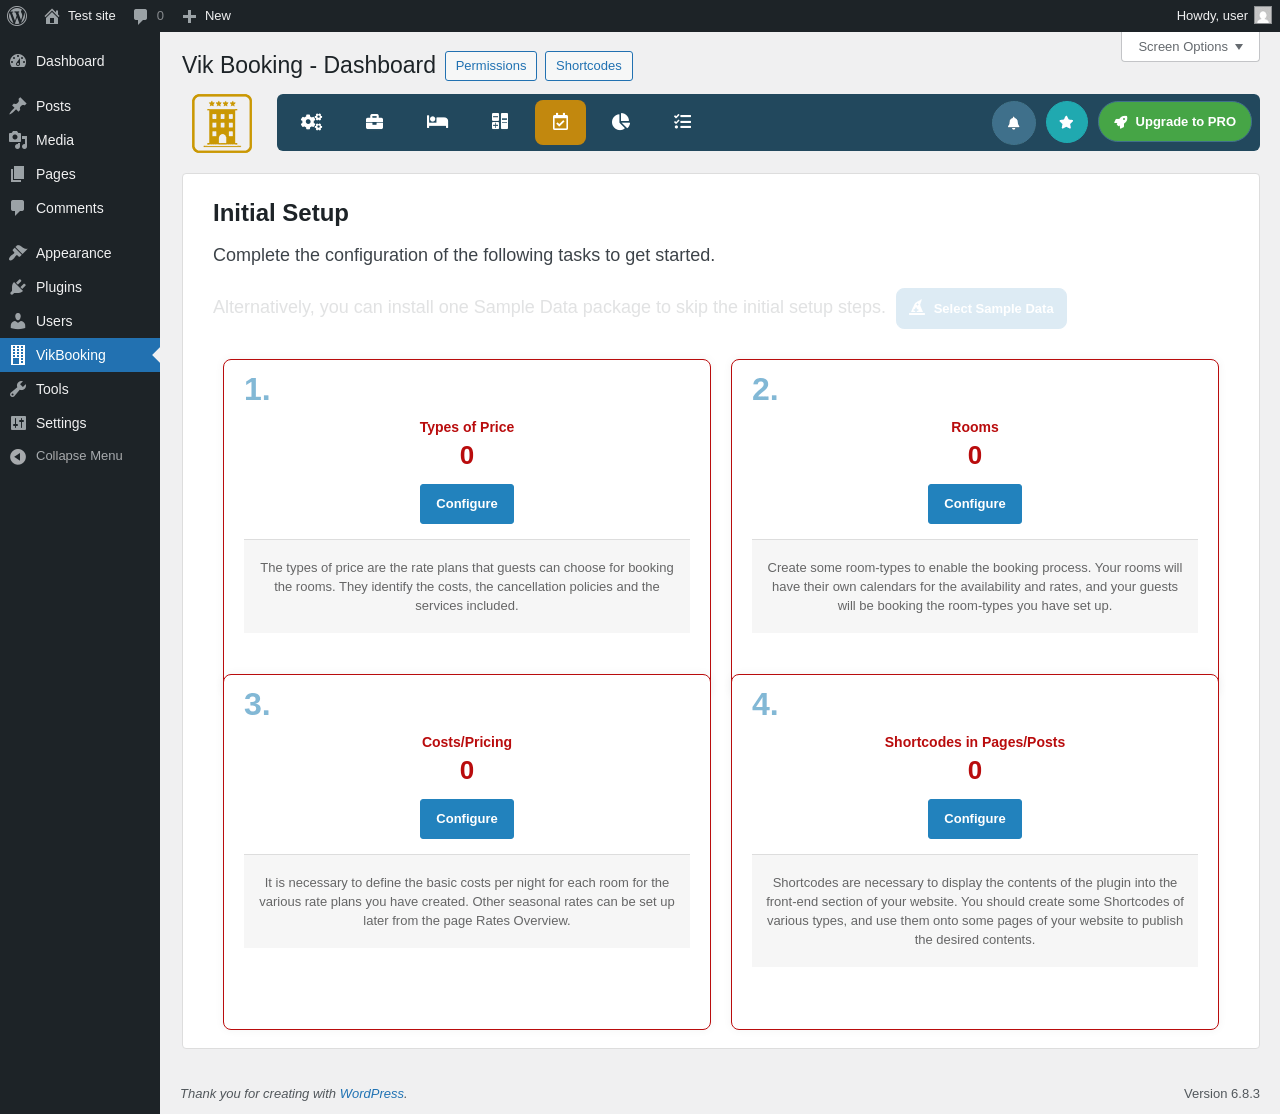Configure Types of Price
The width and height of the screenshot is (1280, 1114).
click(x=467, y=504)
